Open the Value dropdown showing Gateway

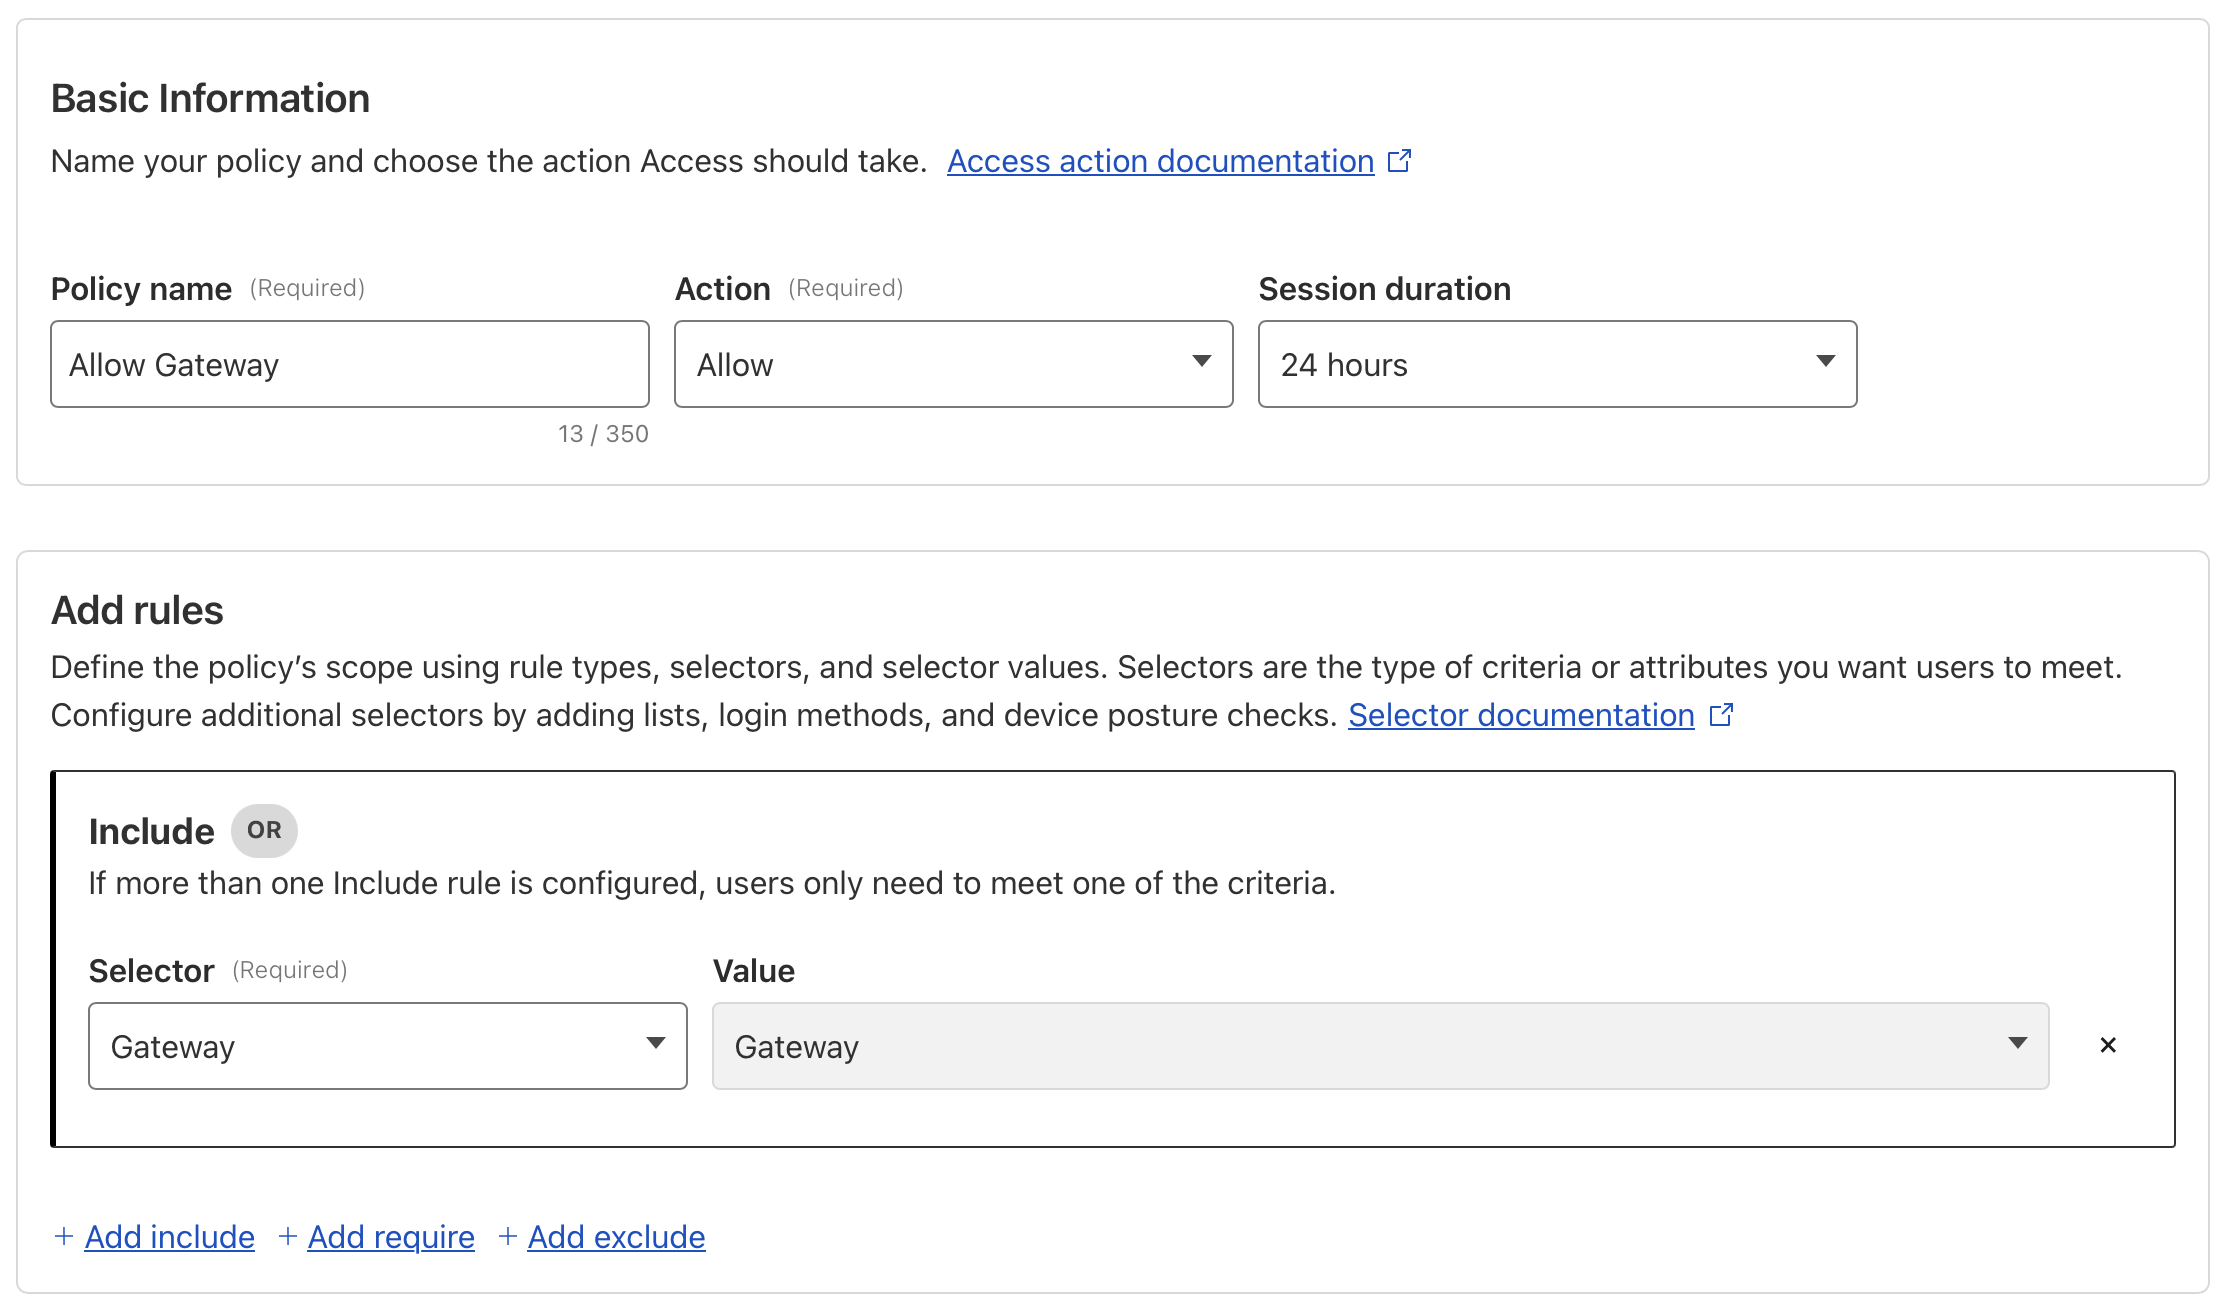pos(1380,1045)
